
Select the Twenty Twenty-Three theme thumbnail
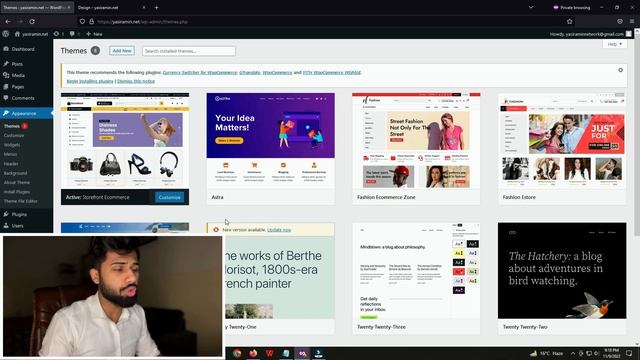[x=416, y=271]
